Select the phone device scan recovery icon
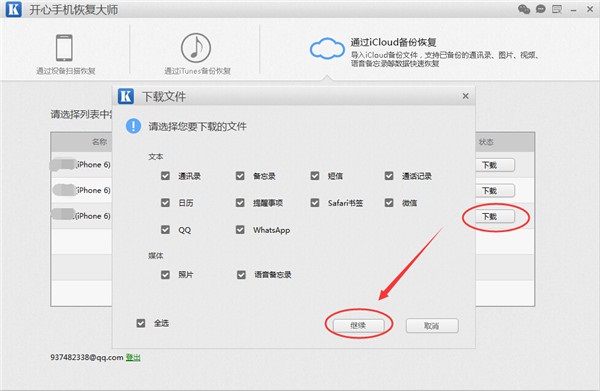The width and height of the screenshot is (600, 391). [x=64, y=48]
